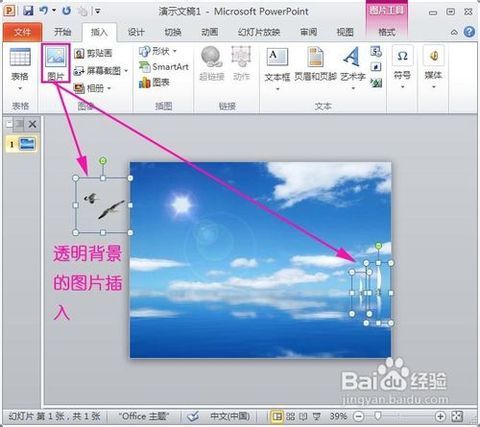Open PowerPoint help question mark
This screenshot has width=480, height=427.
[469, 32]
